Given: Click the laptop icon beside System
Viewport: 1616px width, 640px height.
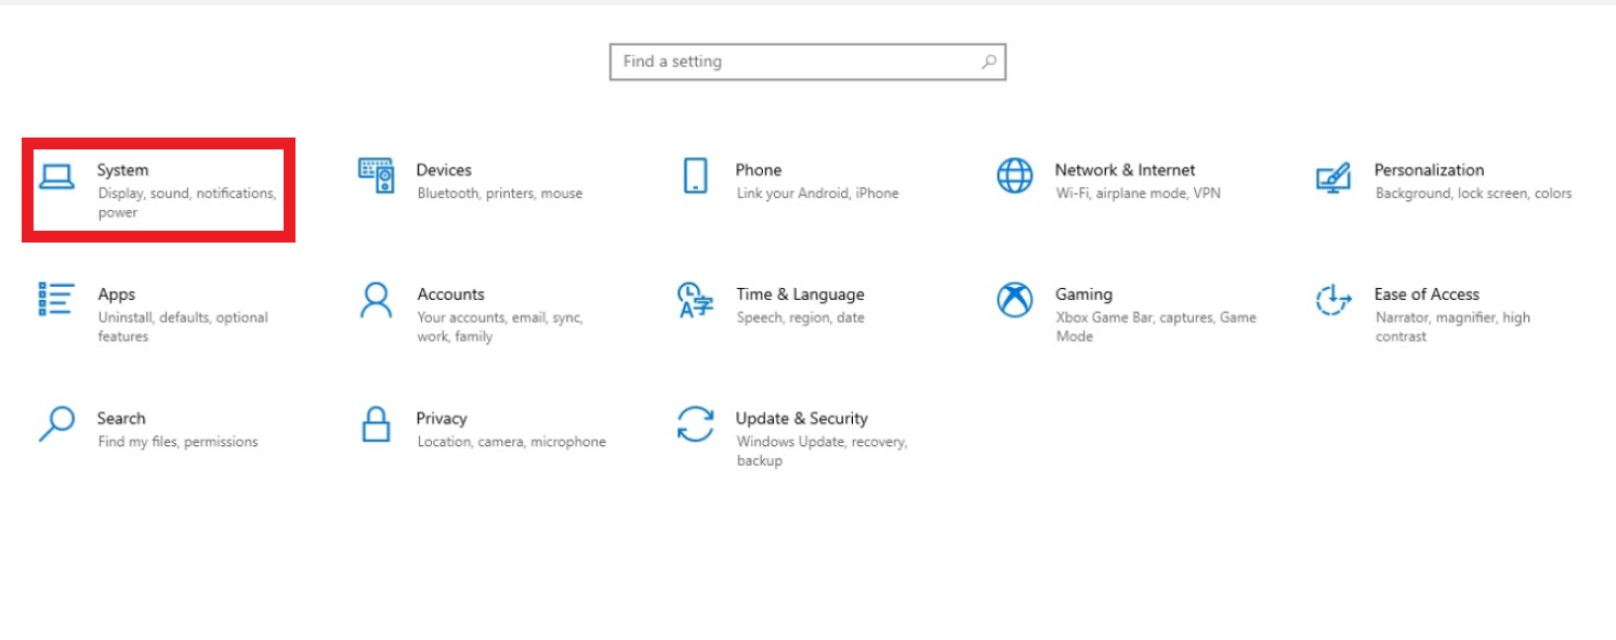Looking at the screenshot, I should click(57, 178).
